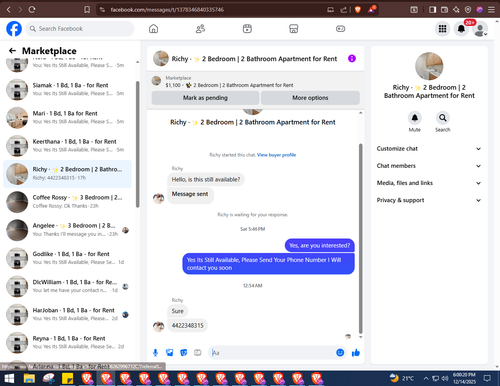The image size is (500, 386).
Task: Select Richy 2 Bedroom conversation in list
Action: [68, 174]
